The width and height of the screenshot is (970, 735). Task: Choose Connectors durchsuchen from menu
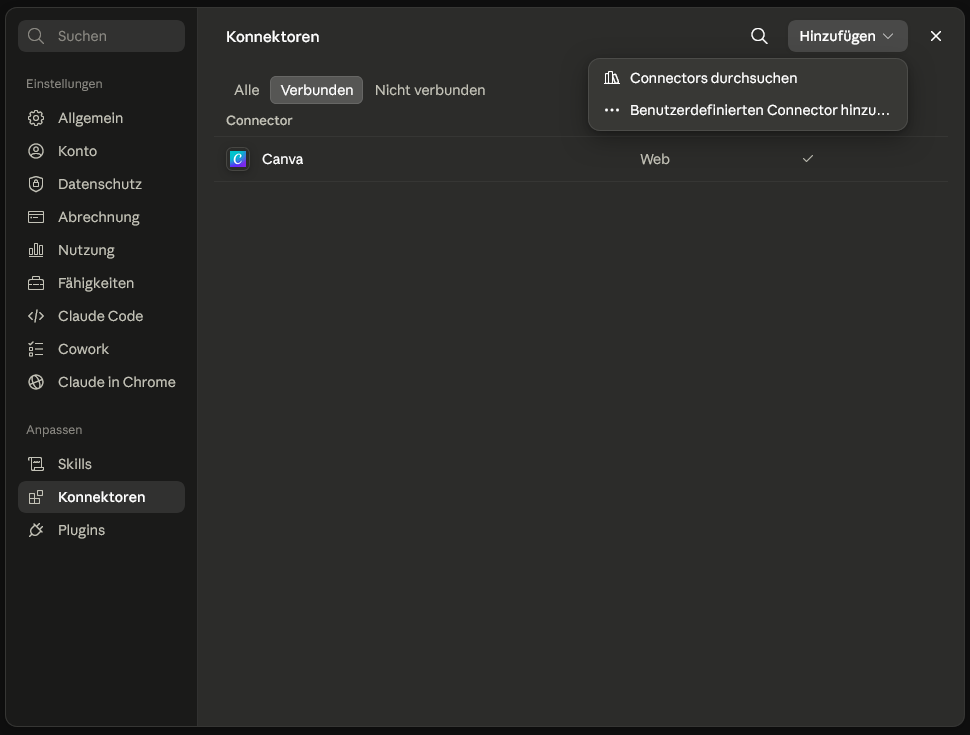pyautogui.click(x=747, y=78)
